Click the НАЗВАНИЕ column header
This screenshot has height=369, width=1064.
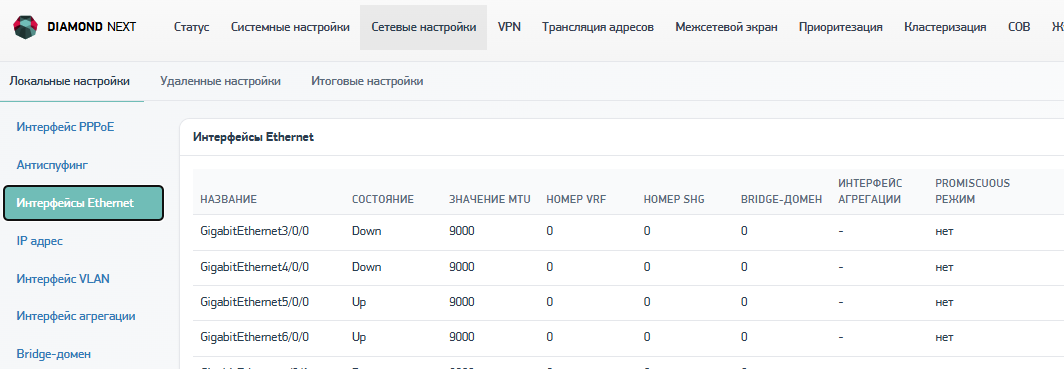pos(229,199)
